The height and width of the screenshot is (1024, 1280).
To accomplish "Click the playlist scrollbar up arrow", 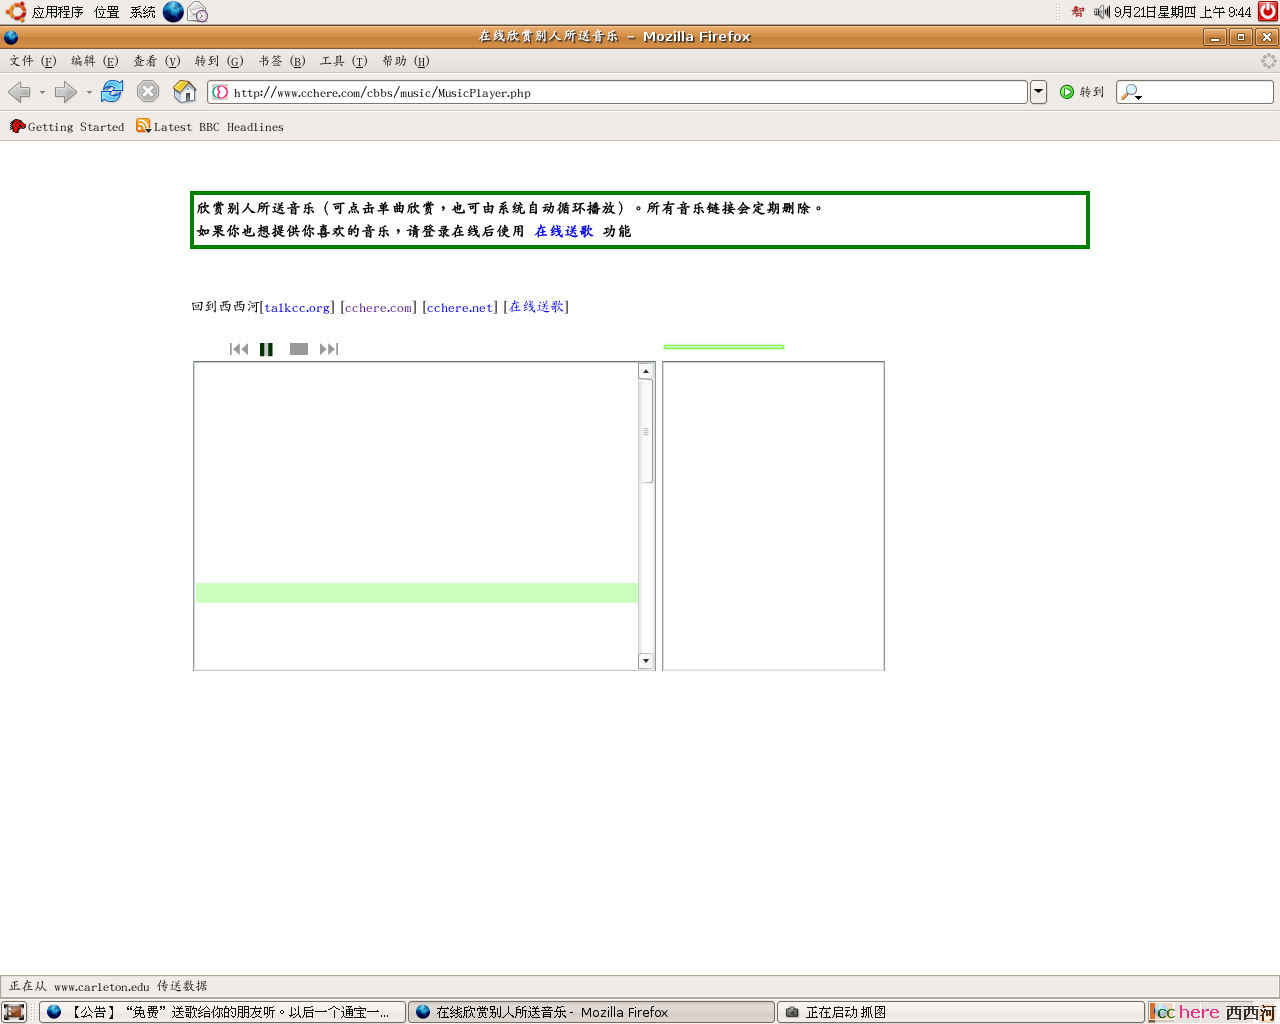I will (646, 371).
